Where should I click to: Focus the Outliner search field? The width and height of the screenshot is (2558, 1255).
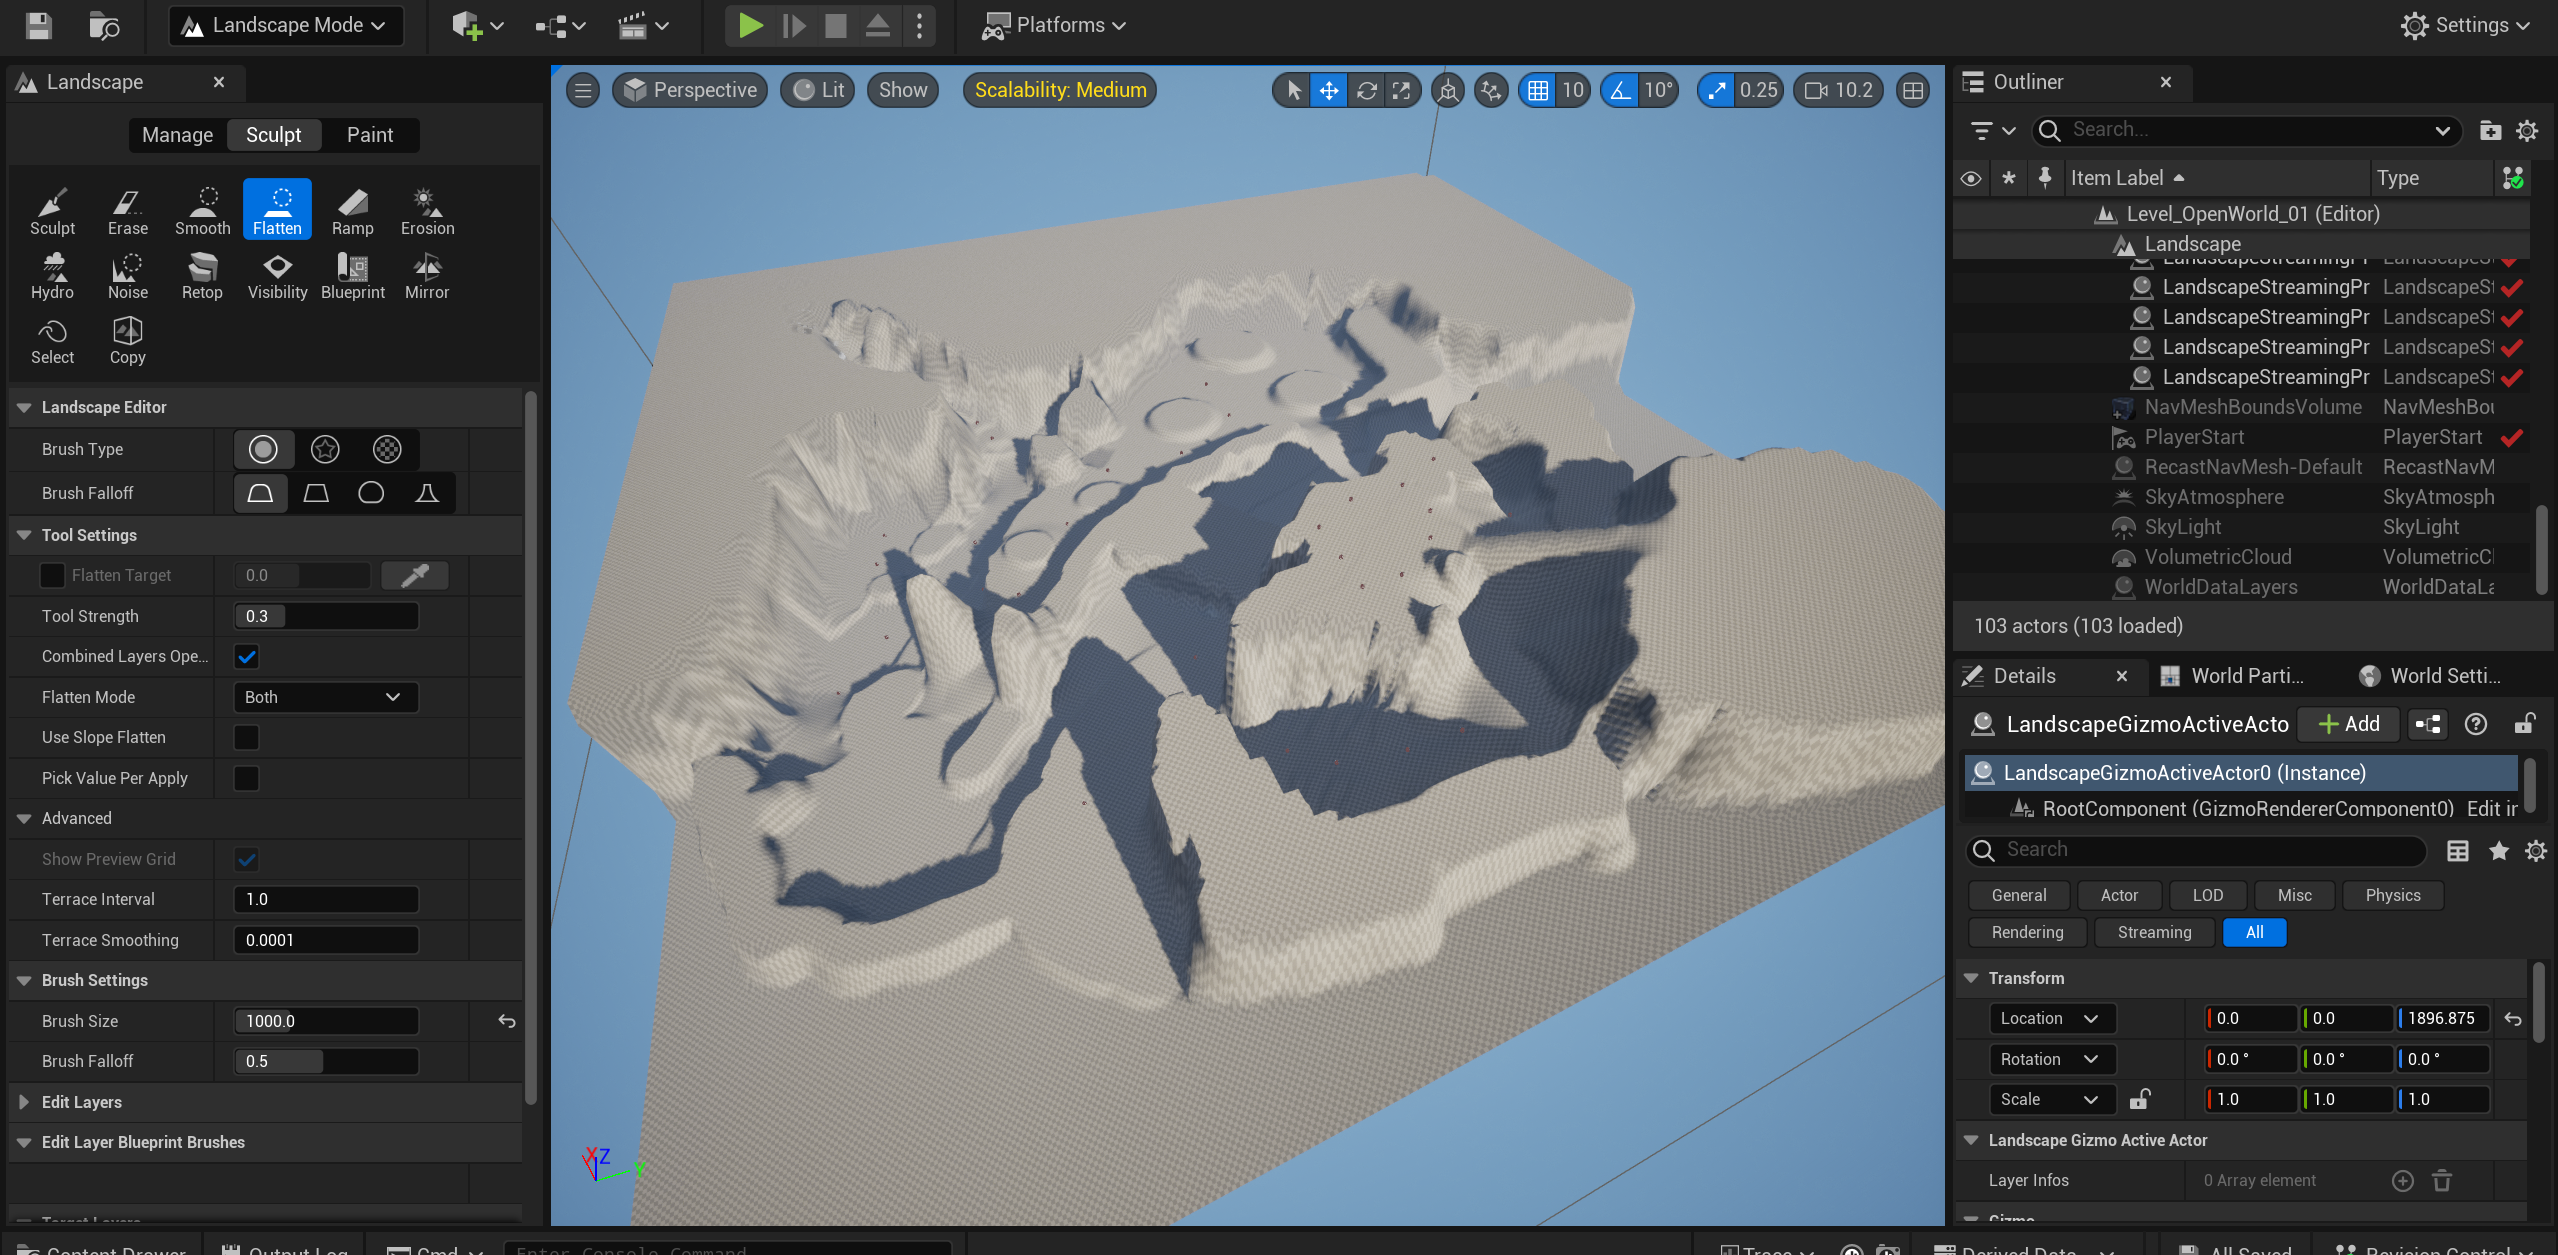point(2245,130)
